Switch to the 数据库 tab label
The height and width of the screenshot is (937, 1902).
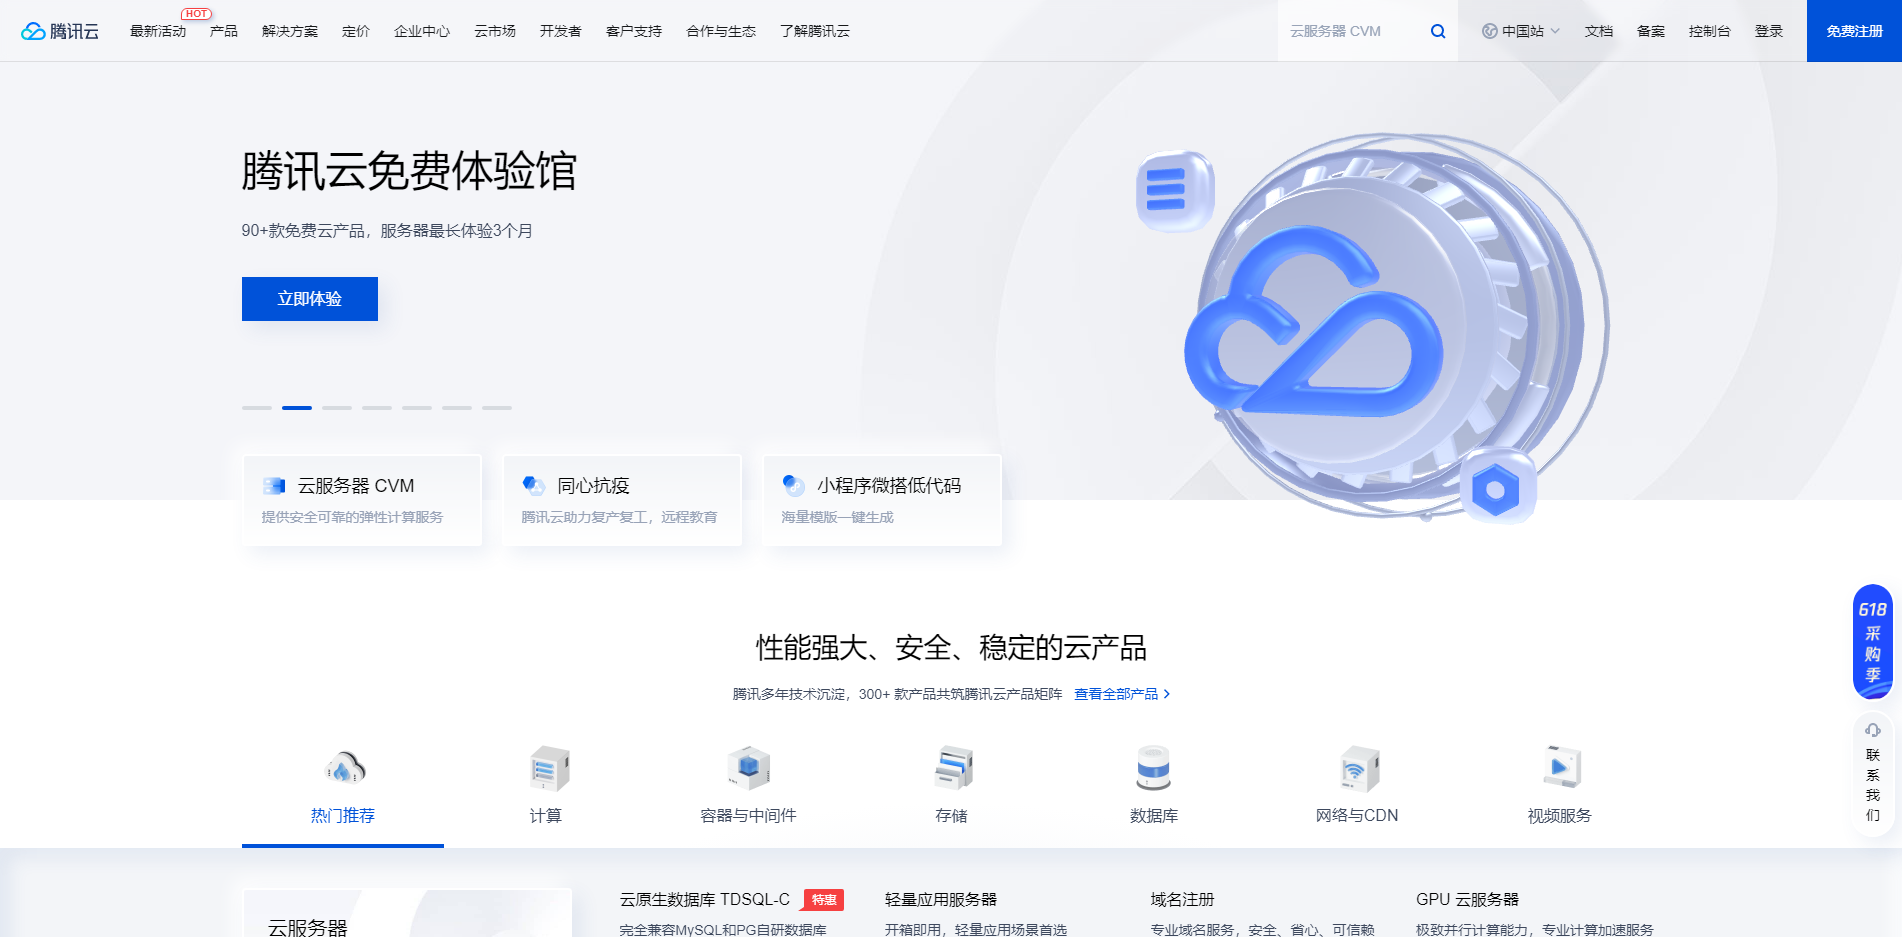pyautogui.click(x=1154, y=816)
